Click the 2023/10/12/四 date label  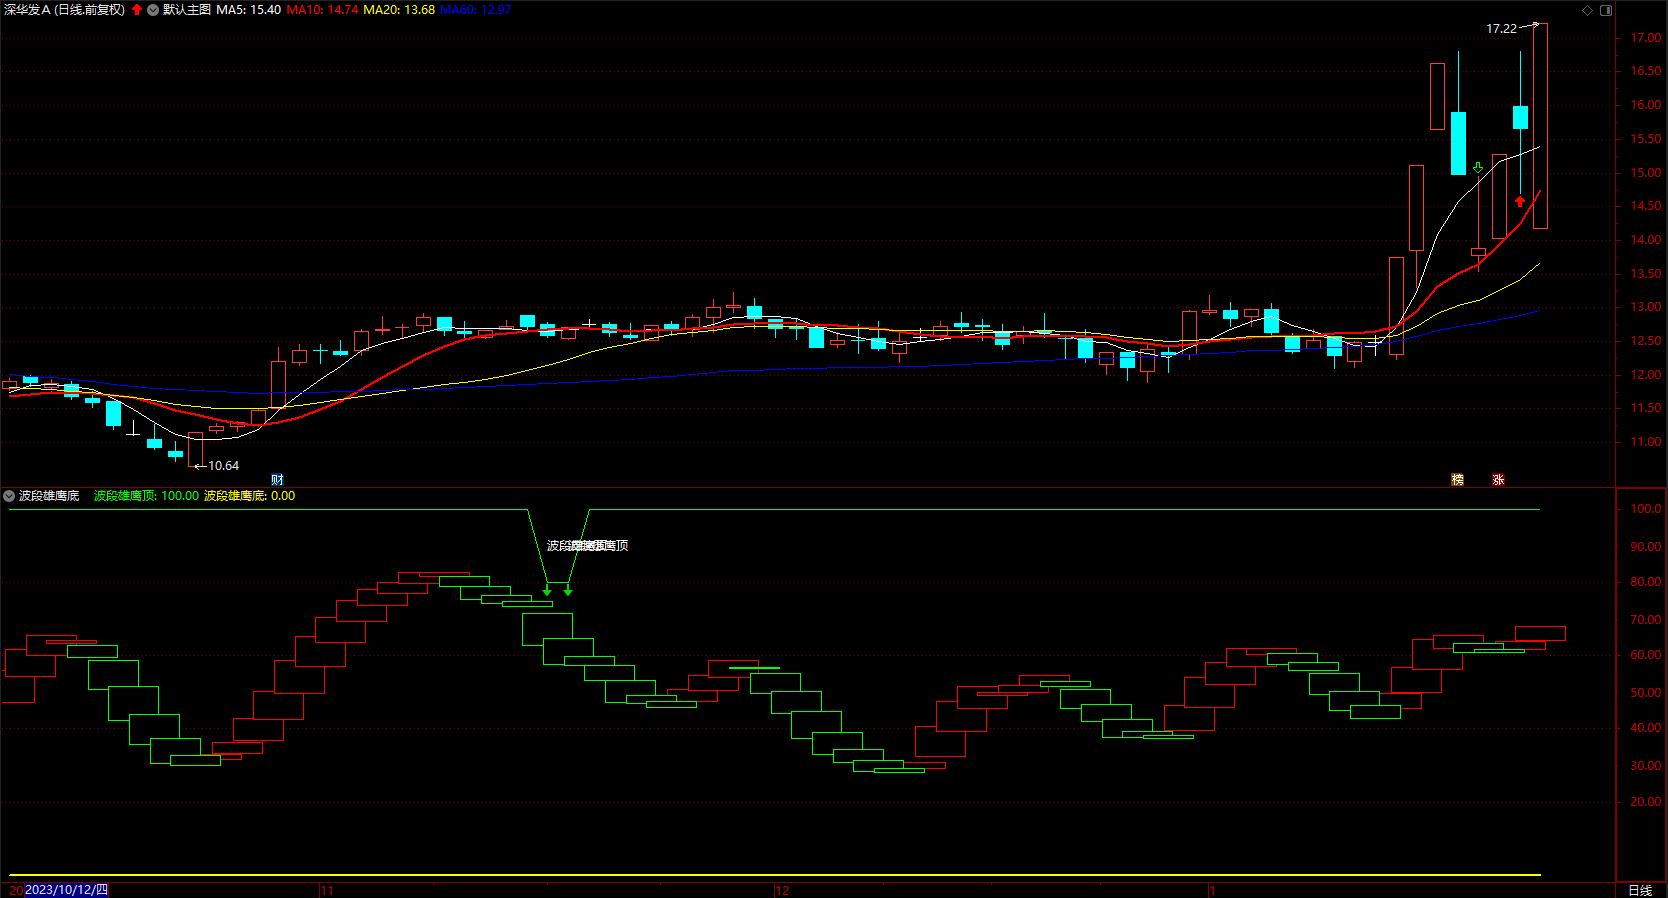[x=66, y=890]
